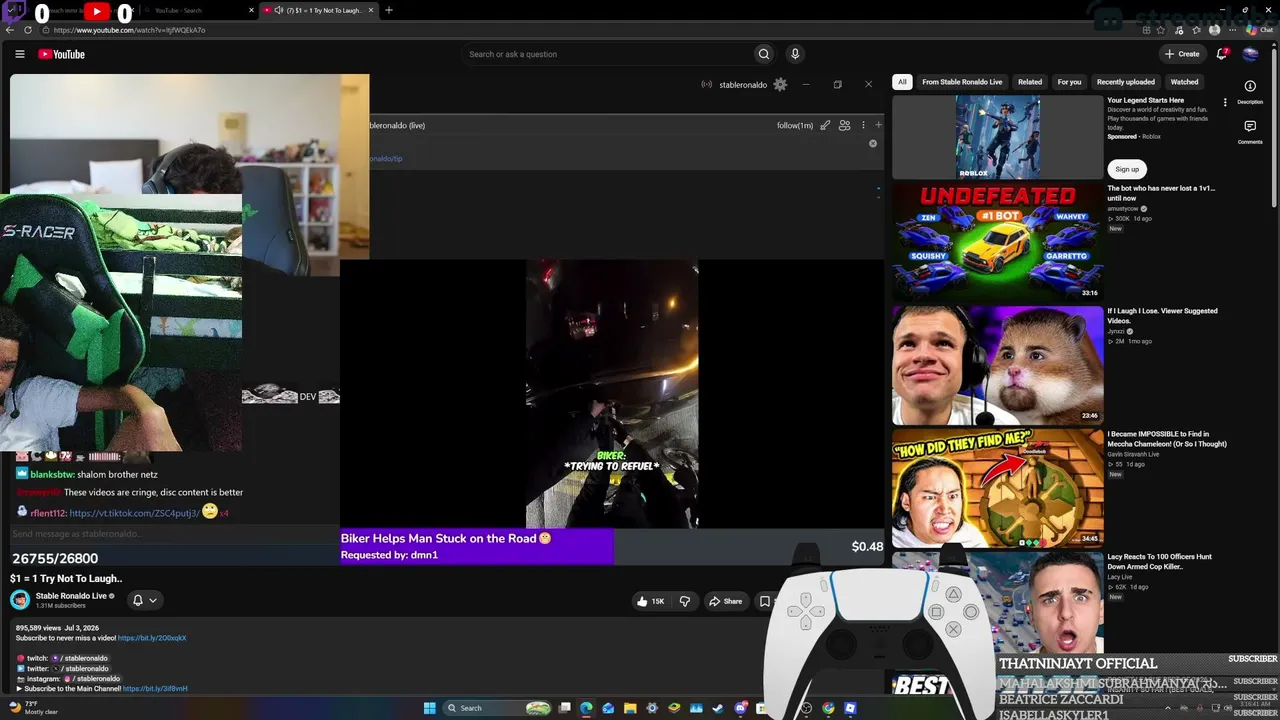
Task: Go to YouTube home via logo
Action: click(62, 54)
